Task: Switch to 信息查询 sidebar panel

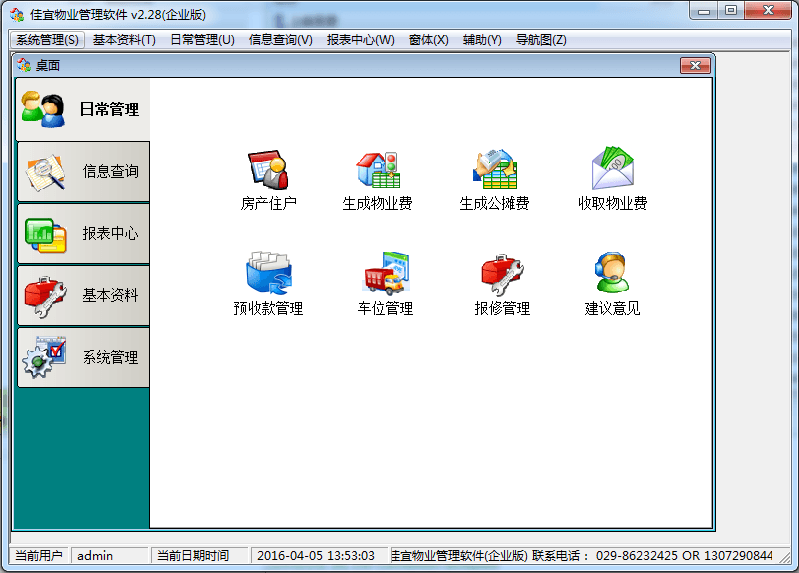Action: pyautogui.click(x=83, y=172)
